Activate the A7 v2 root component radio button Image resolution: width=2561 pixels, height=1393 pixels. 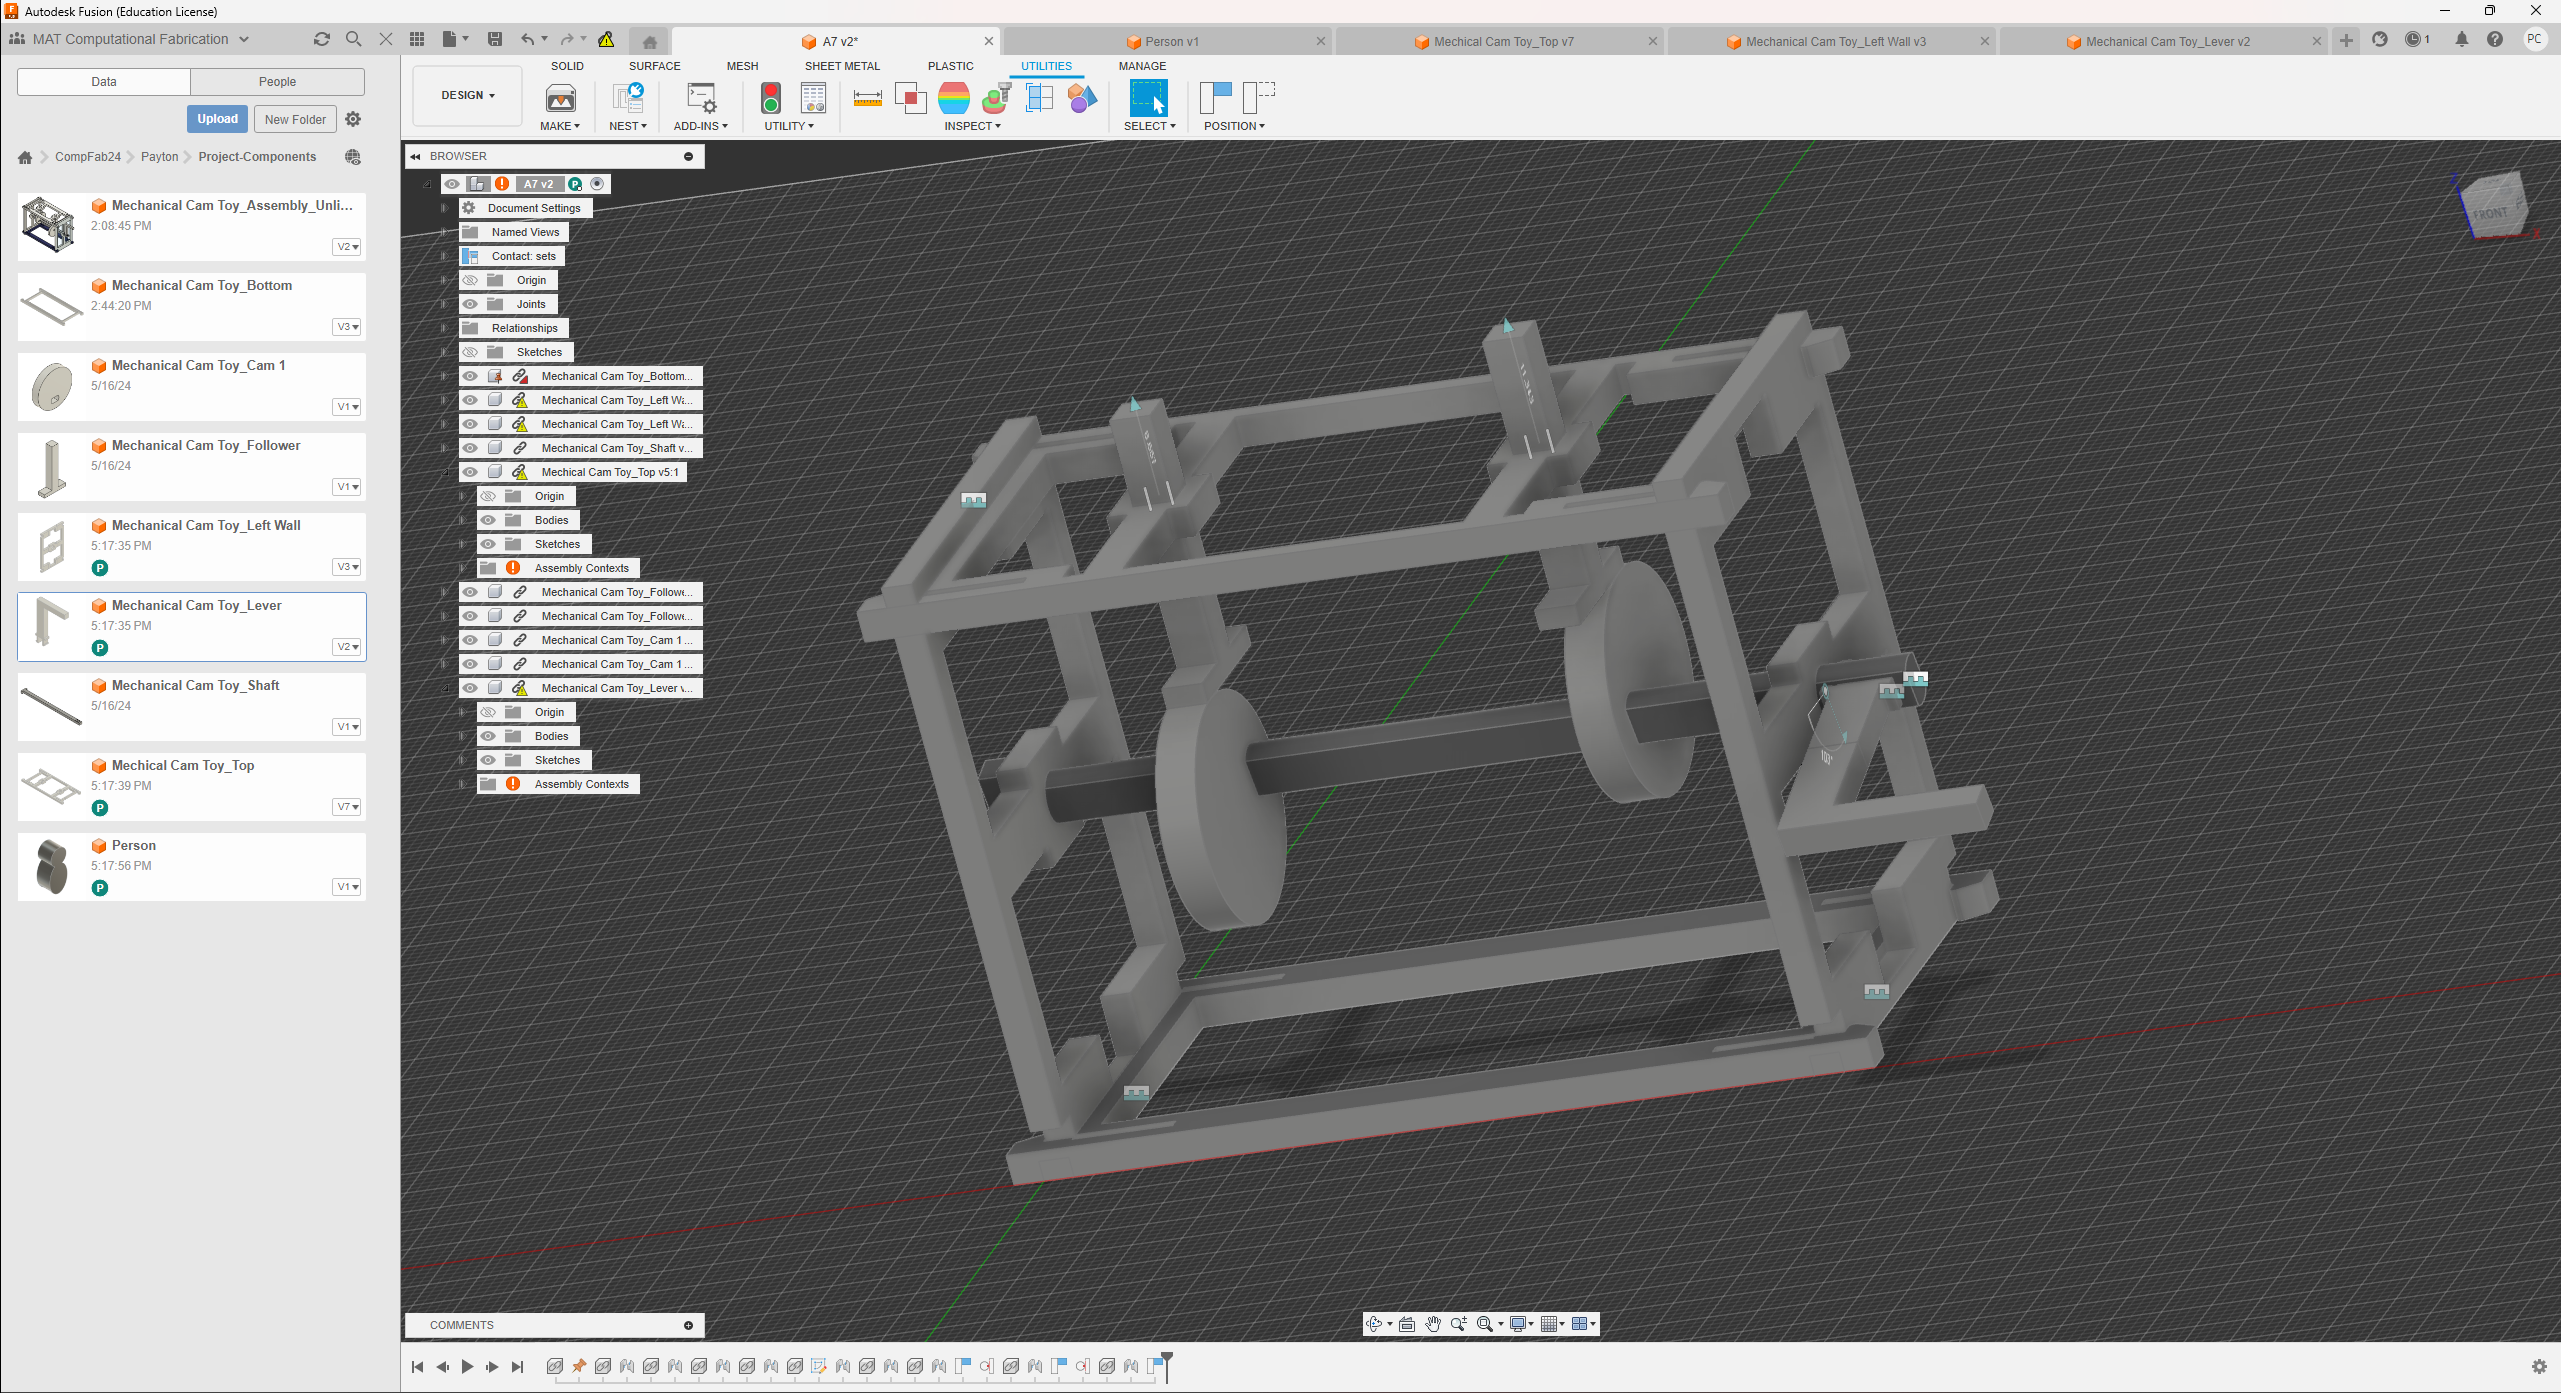pos(597,184)
